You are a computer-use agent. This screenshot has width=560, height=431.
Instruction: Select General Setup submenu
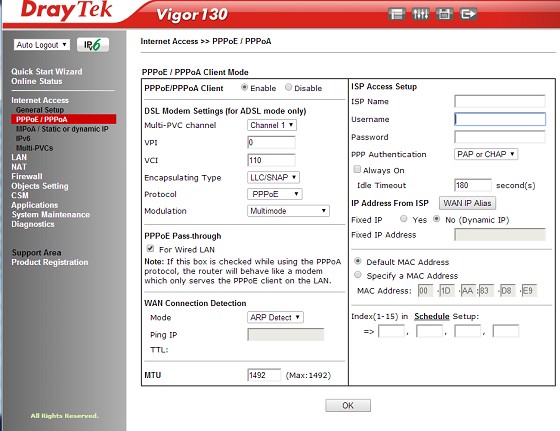40,110
